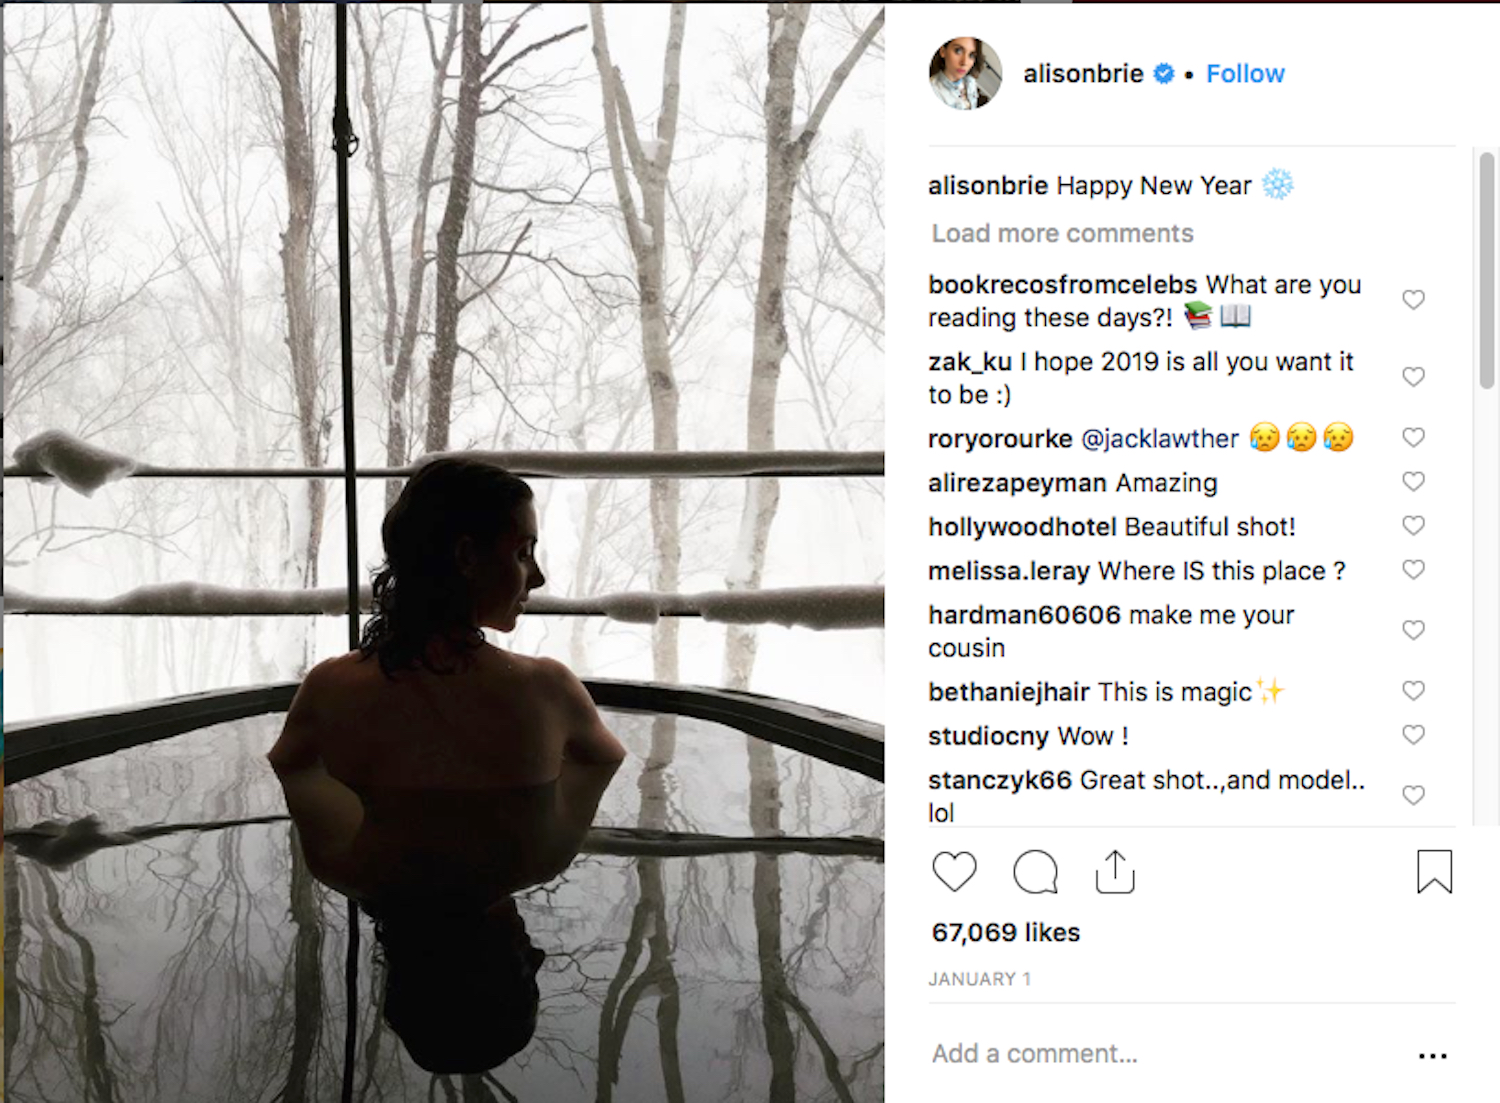Like zak_ku's comment about 2019
Viewport: 1500px width, 1103px height.
[1413, 377]
